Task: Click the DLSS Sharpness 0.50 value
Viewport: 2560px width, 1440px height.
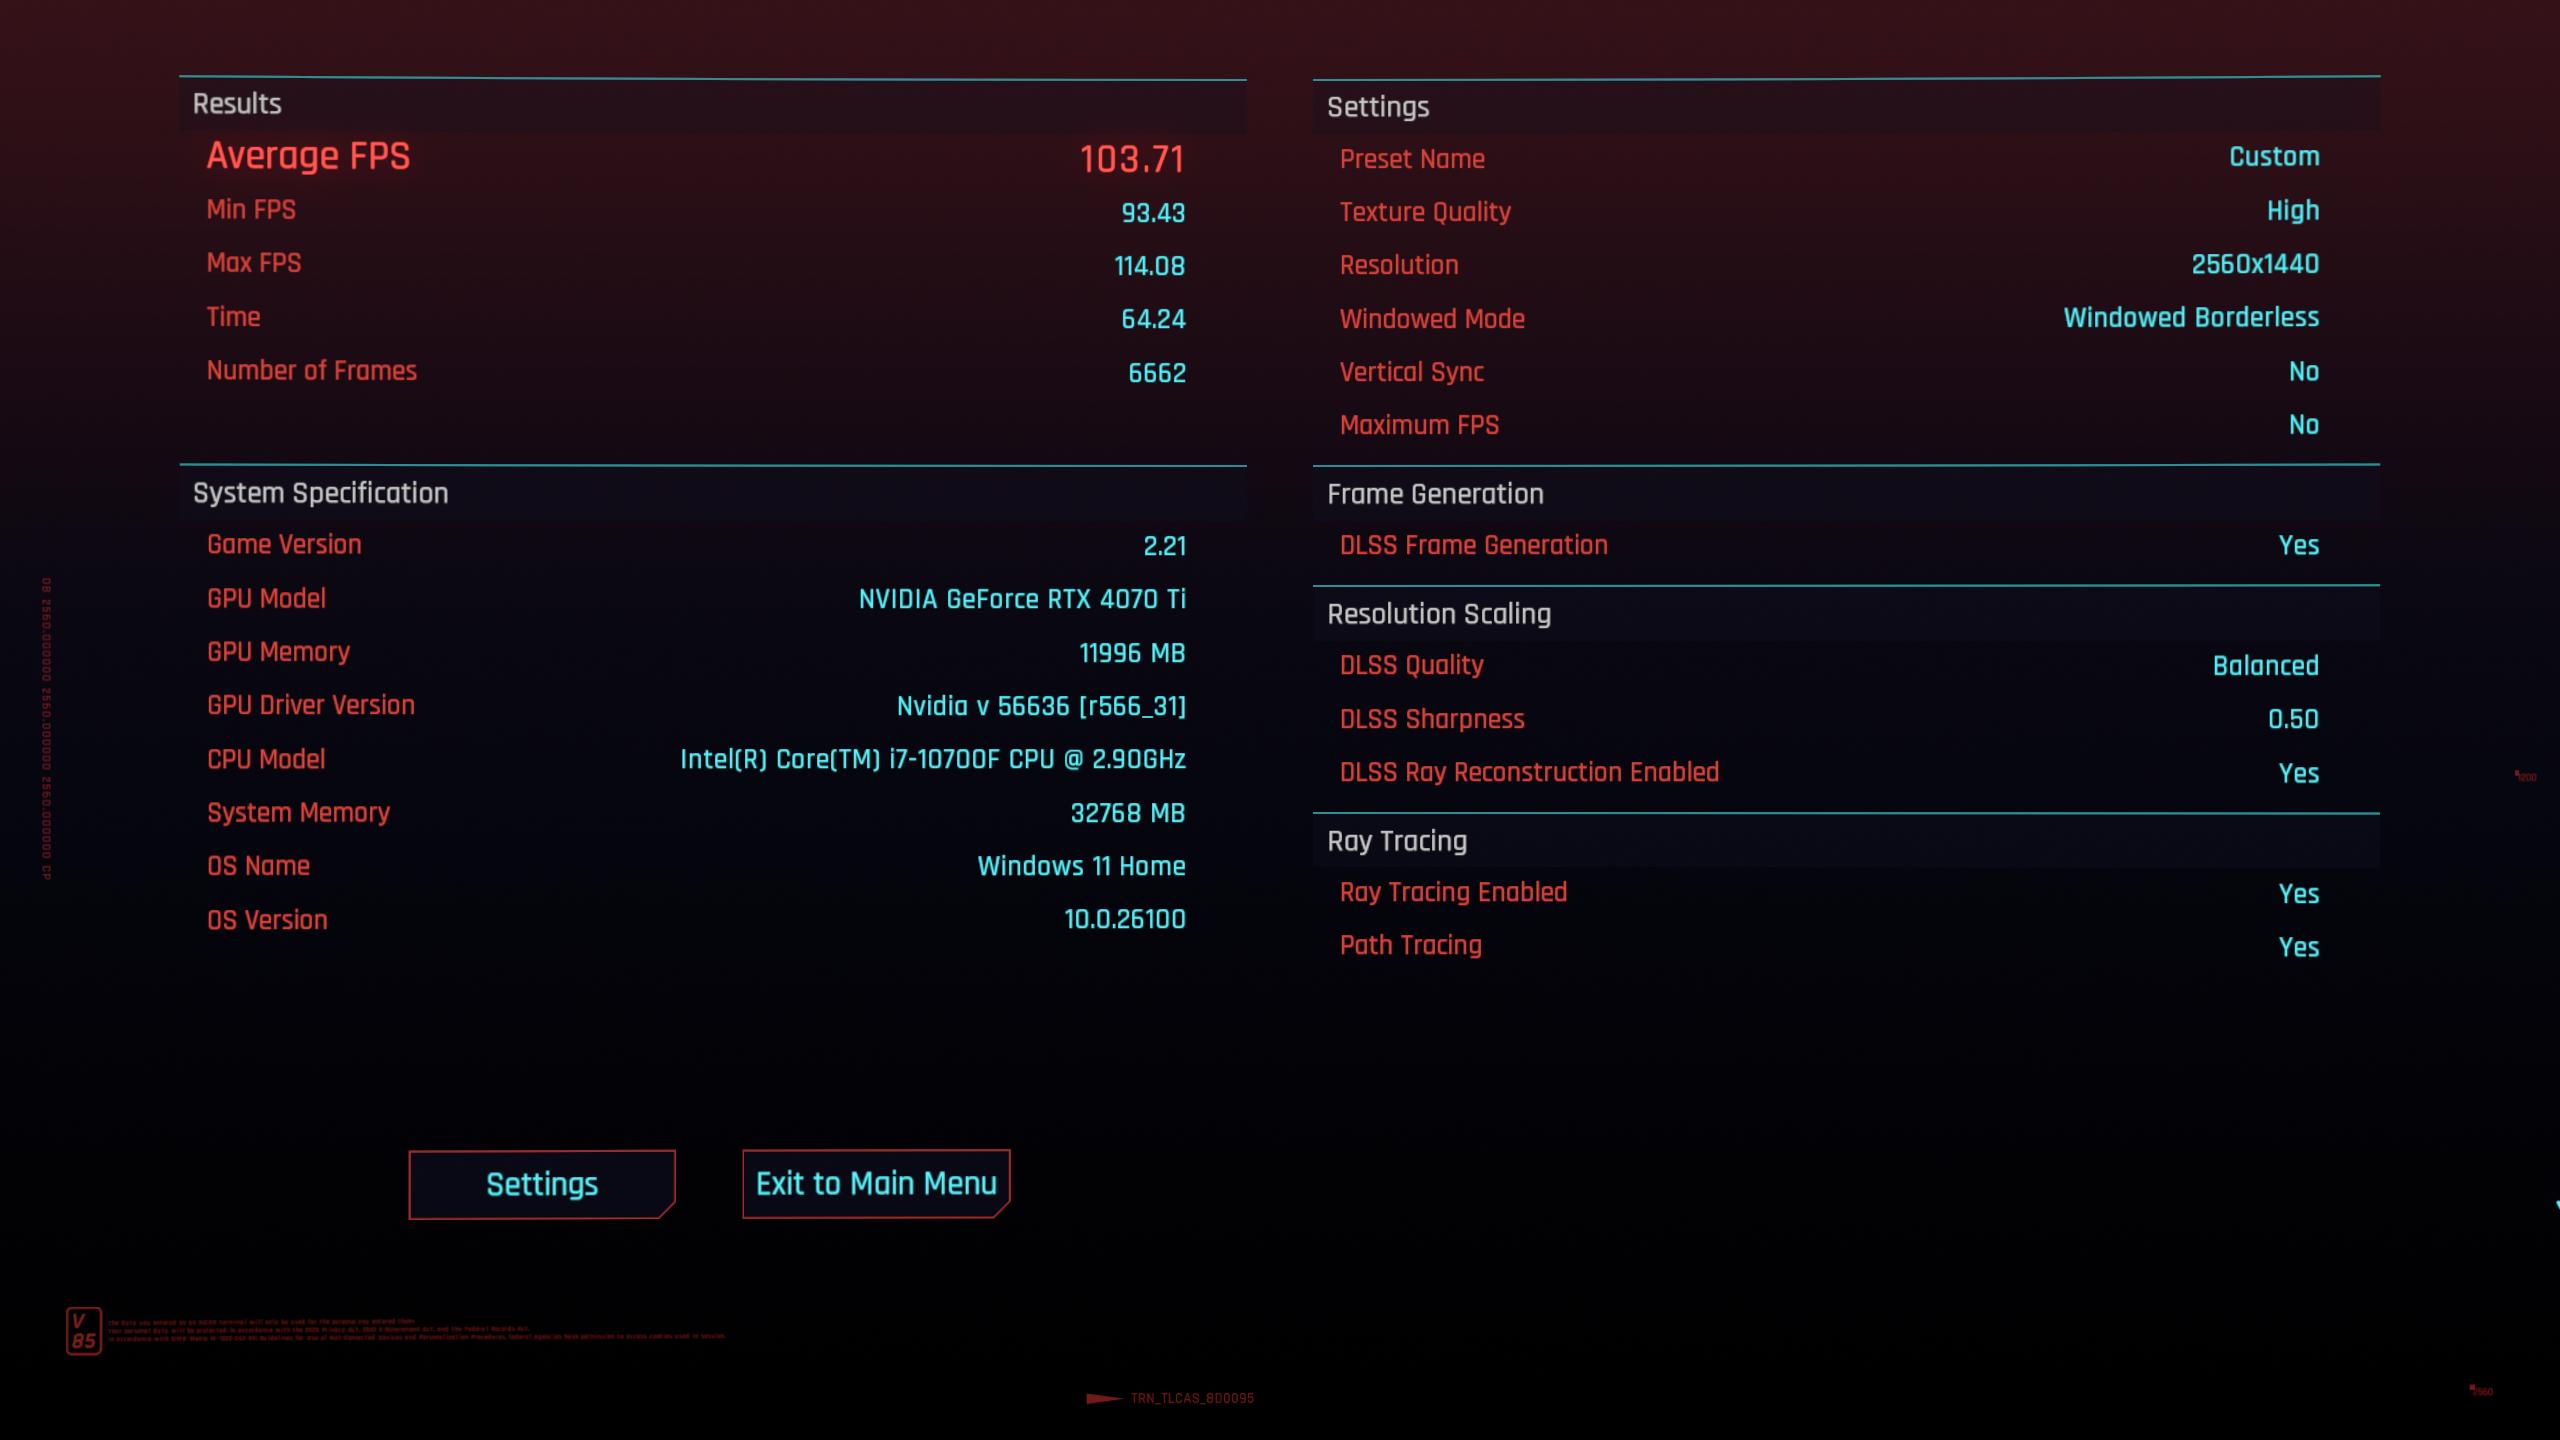Action: pyautogui.click(x=2292, y=720)
